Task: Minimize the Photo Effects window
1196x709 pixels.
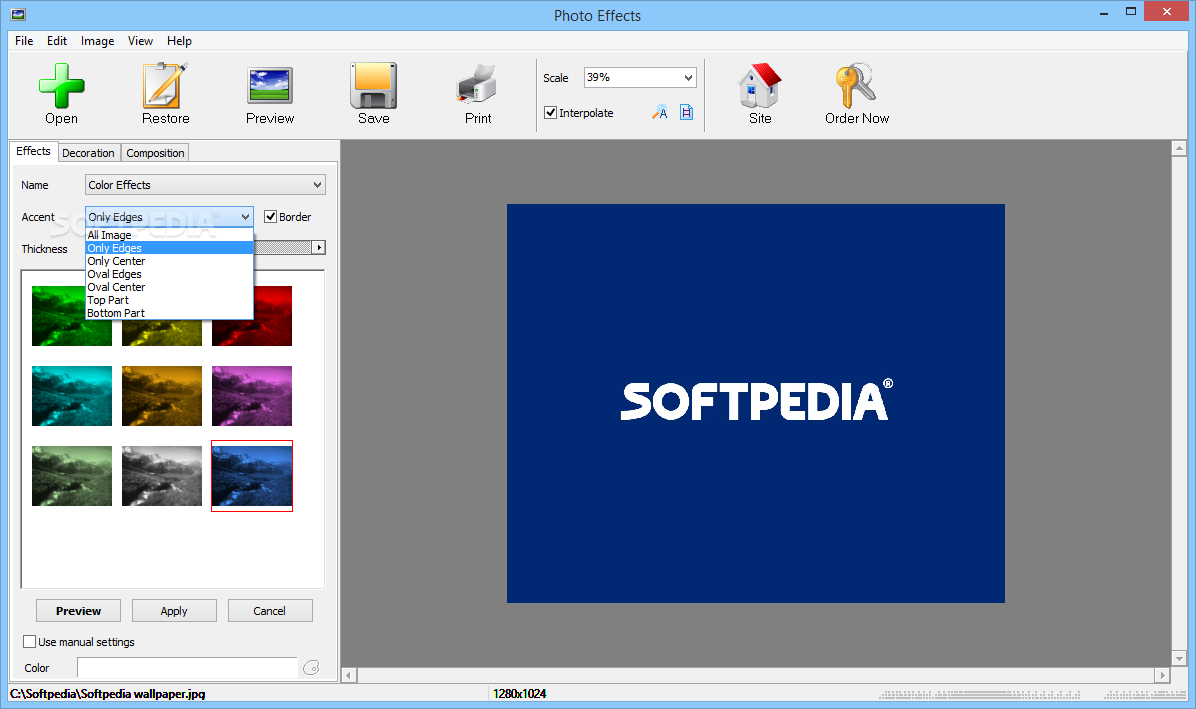Action: point(1104,12)
